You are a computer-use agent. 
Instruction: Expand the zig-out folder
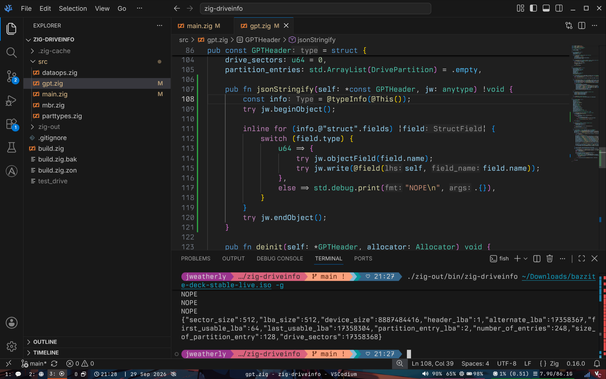33,127
